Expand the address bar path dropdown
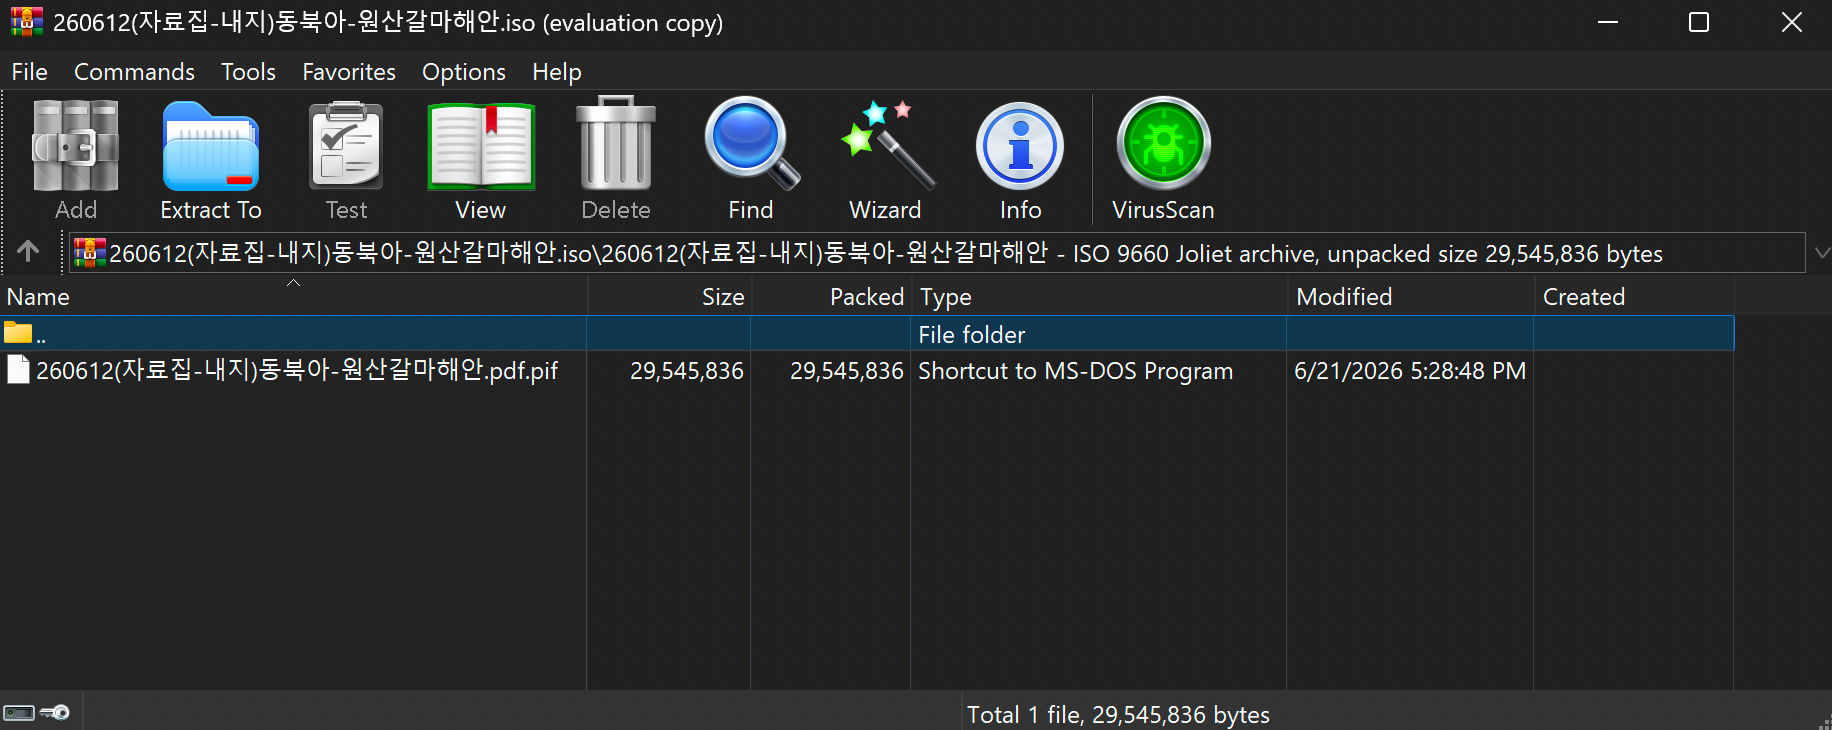This screenshot has height=730, width=1832. tap(1821, 253)
